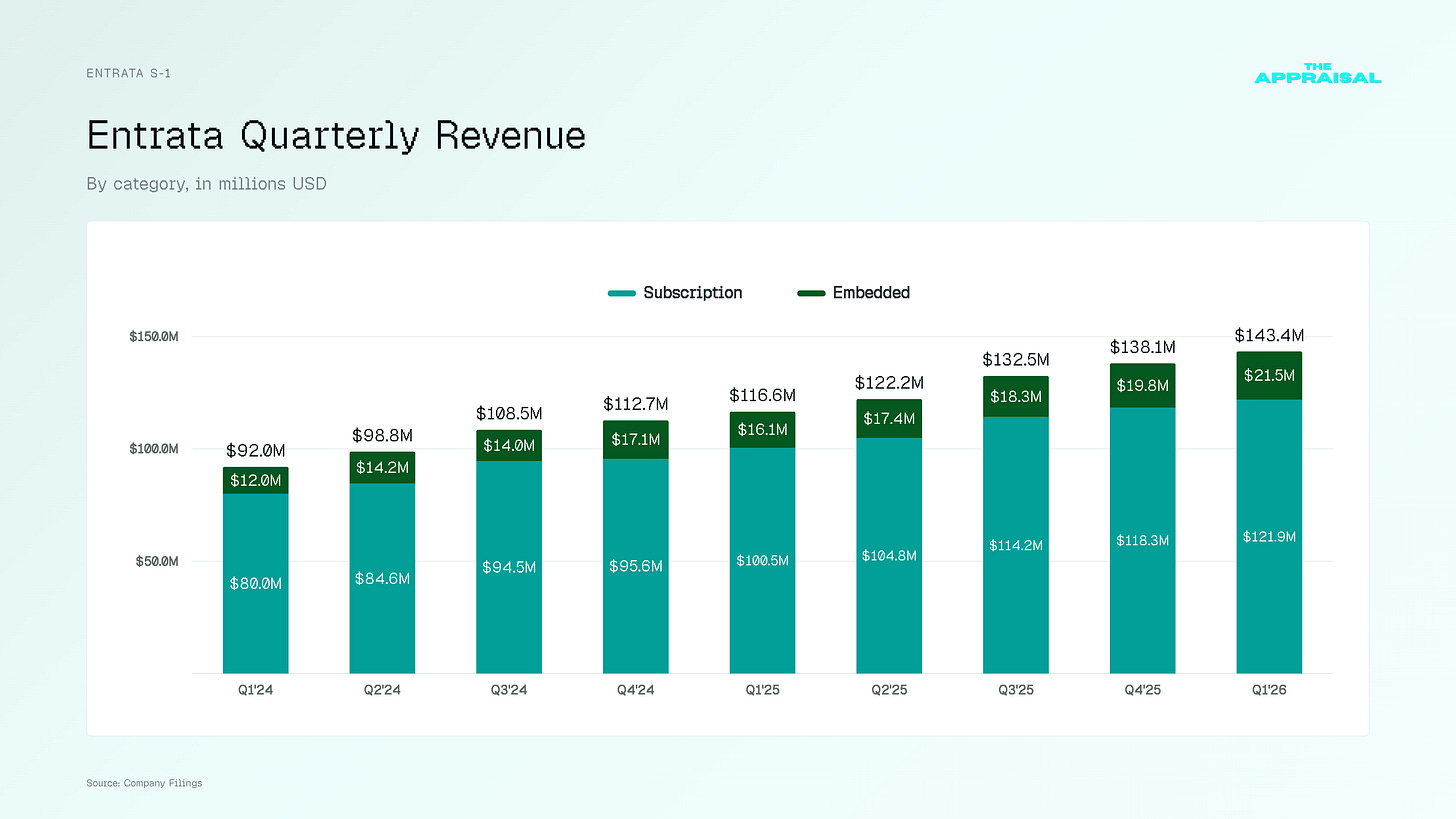
Task: Click the "Source: Company Filings" footnote
Action: pyautogui.click(x=145, y=783)
